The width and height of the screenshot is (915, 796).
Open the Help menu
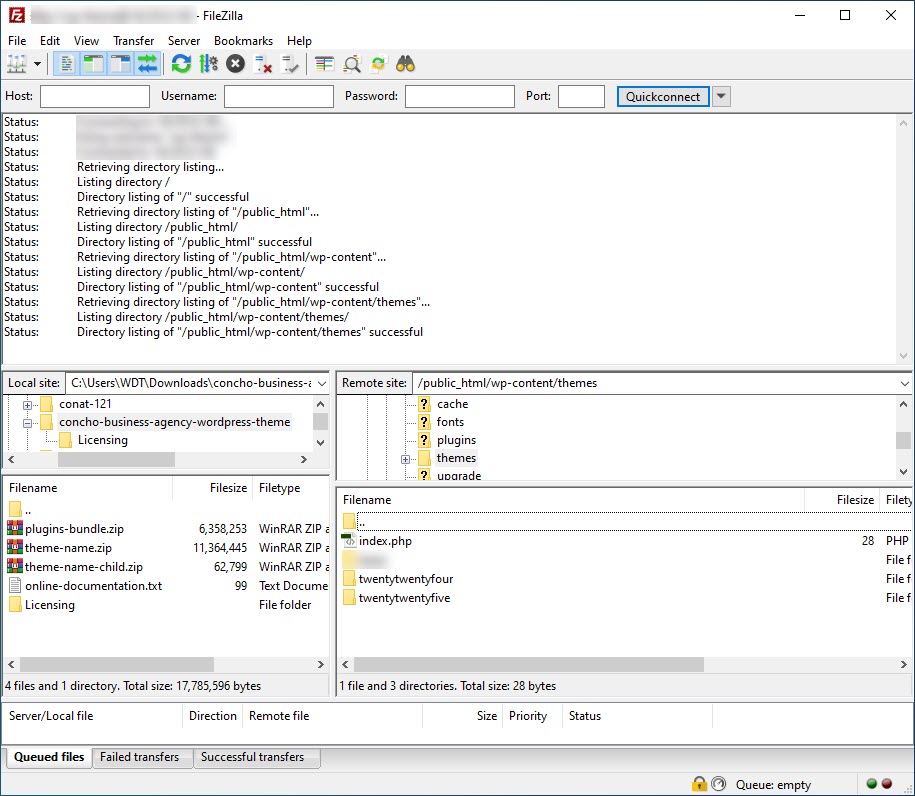(299, 41)
